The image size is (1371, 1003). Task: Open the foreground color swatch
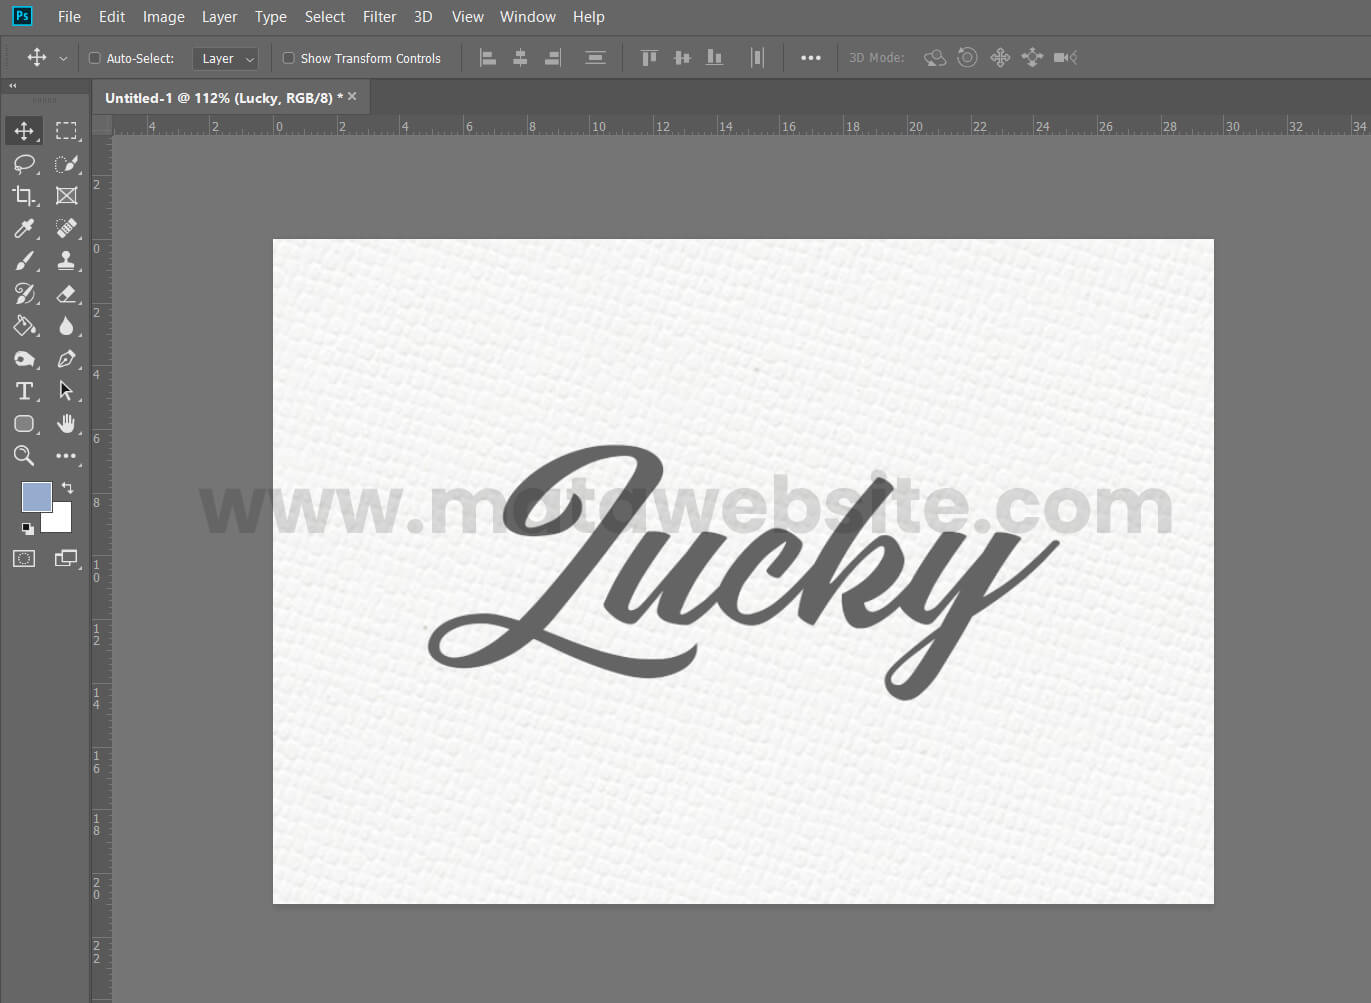[36, 497]
